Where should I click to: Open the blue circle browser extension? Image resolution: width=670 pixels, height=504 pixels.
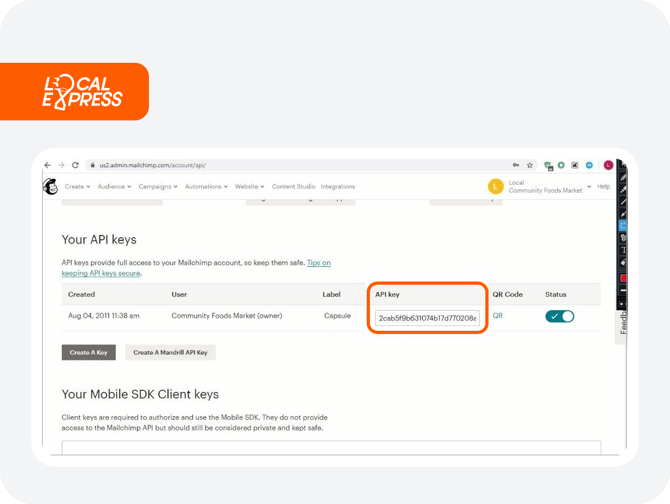[x=589, y=165]
